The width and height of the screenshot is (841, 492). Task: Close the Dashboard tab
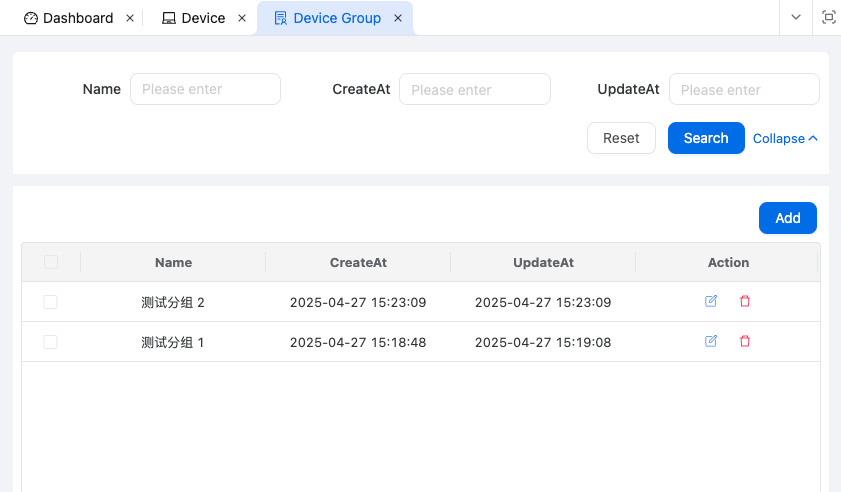coord(130,18)
